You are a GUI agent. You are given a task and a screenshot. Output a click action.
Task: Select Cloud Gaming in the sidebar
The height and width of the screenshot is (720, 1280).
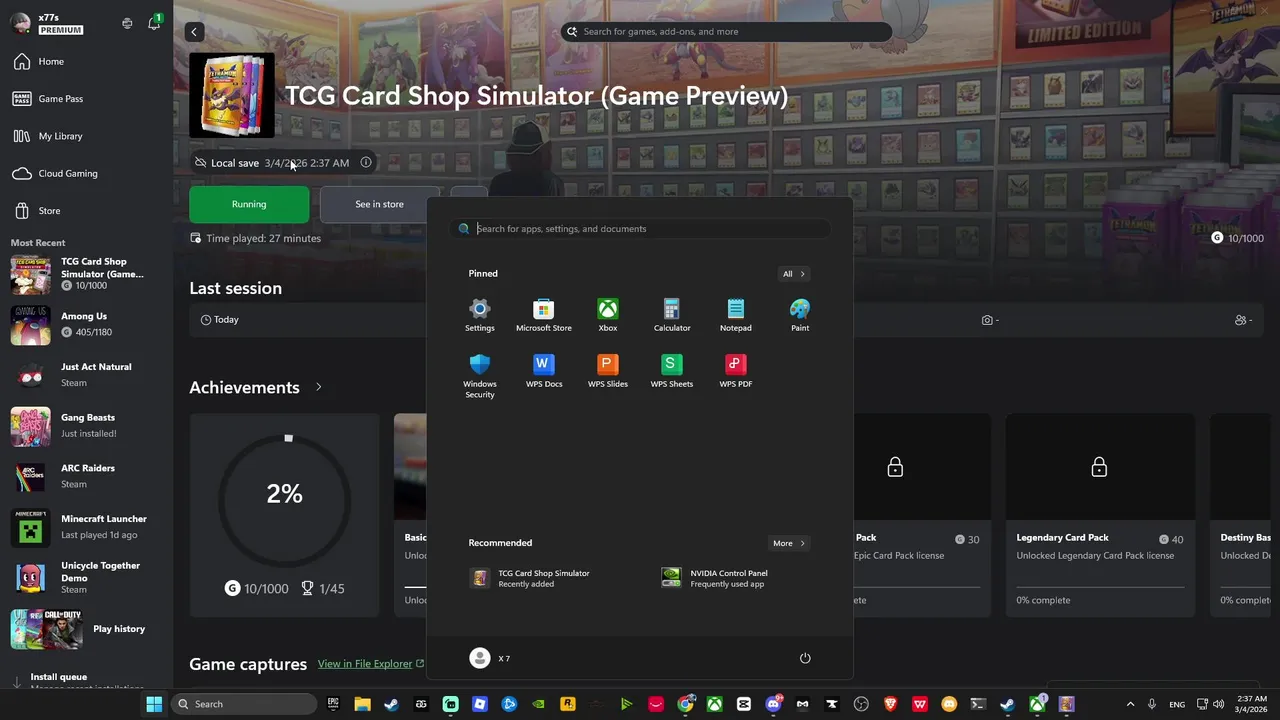[x=86, y=173]
